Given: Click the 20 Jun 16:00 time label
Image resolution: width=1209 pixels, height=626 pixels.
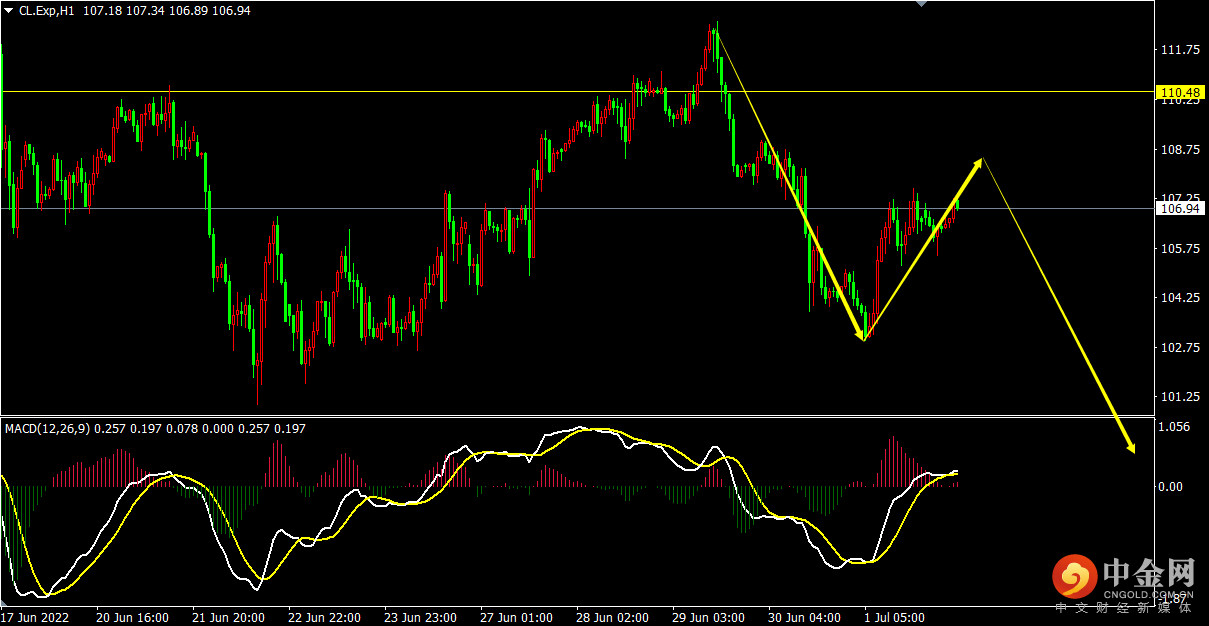Looking at the screenshot, I should [132, 617].
